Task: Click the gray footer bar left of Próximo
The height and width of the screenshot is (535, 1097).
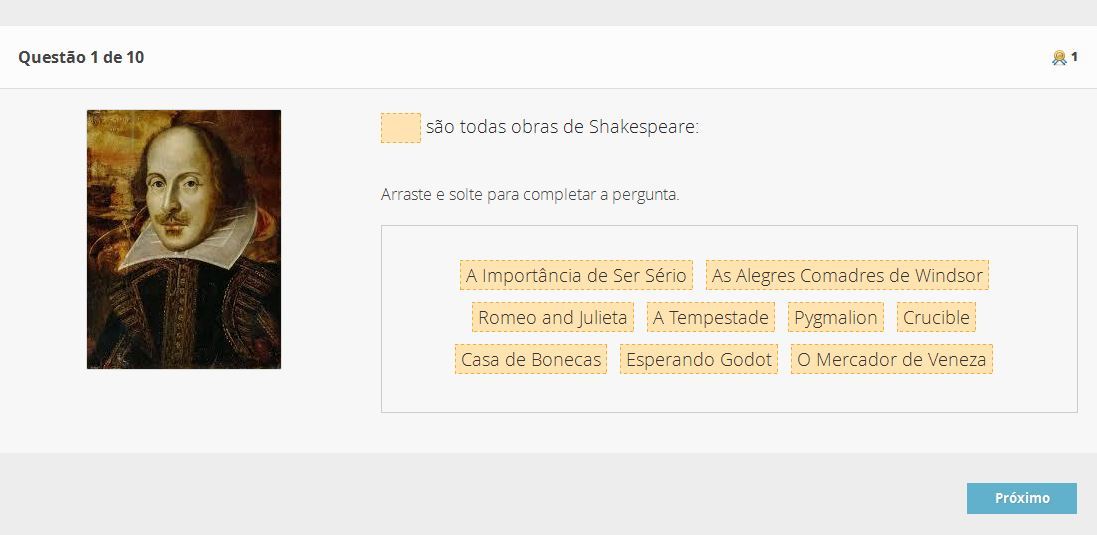Action: pyautogui.click(x=500, y=497)
